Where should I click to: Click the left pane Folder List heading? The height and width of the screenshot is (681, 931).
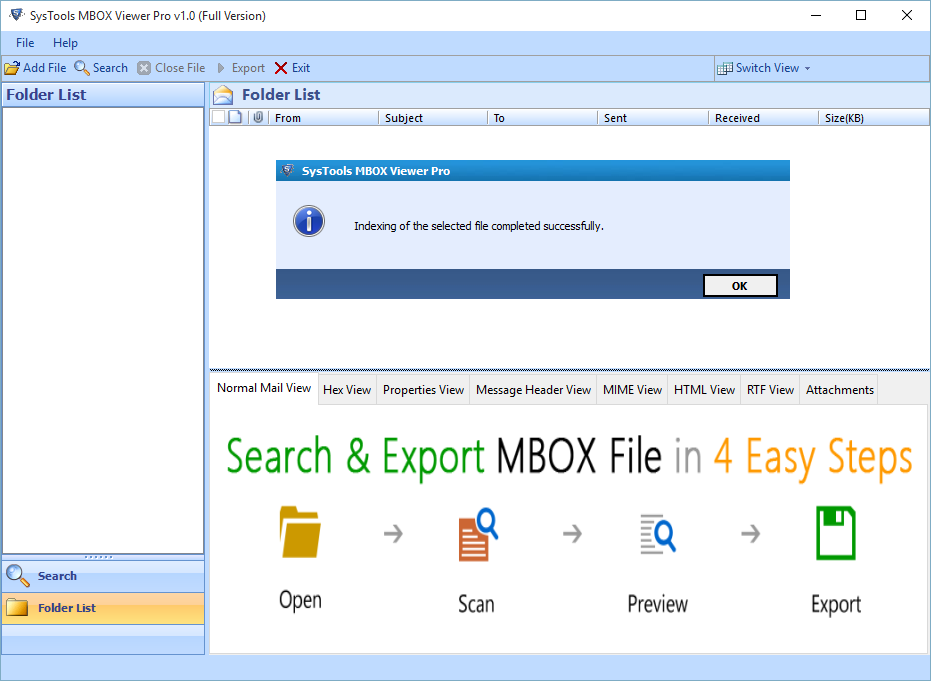point(46,95)
